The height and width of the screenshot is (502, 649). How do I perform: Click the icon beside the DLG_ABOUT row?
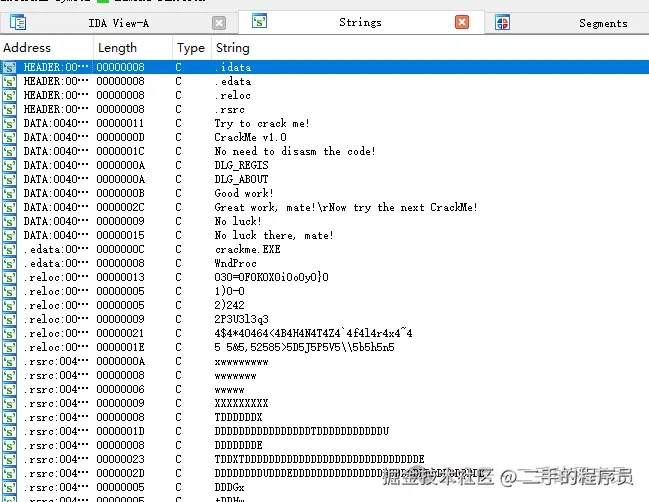10,180
